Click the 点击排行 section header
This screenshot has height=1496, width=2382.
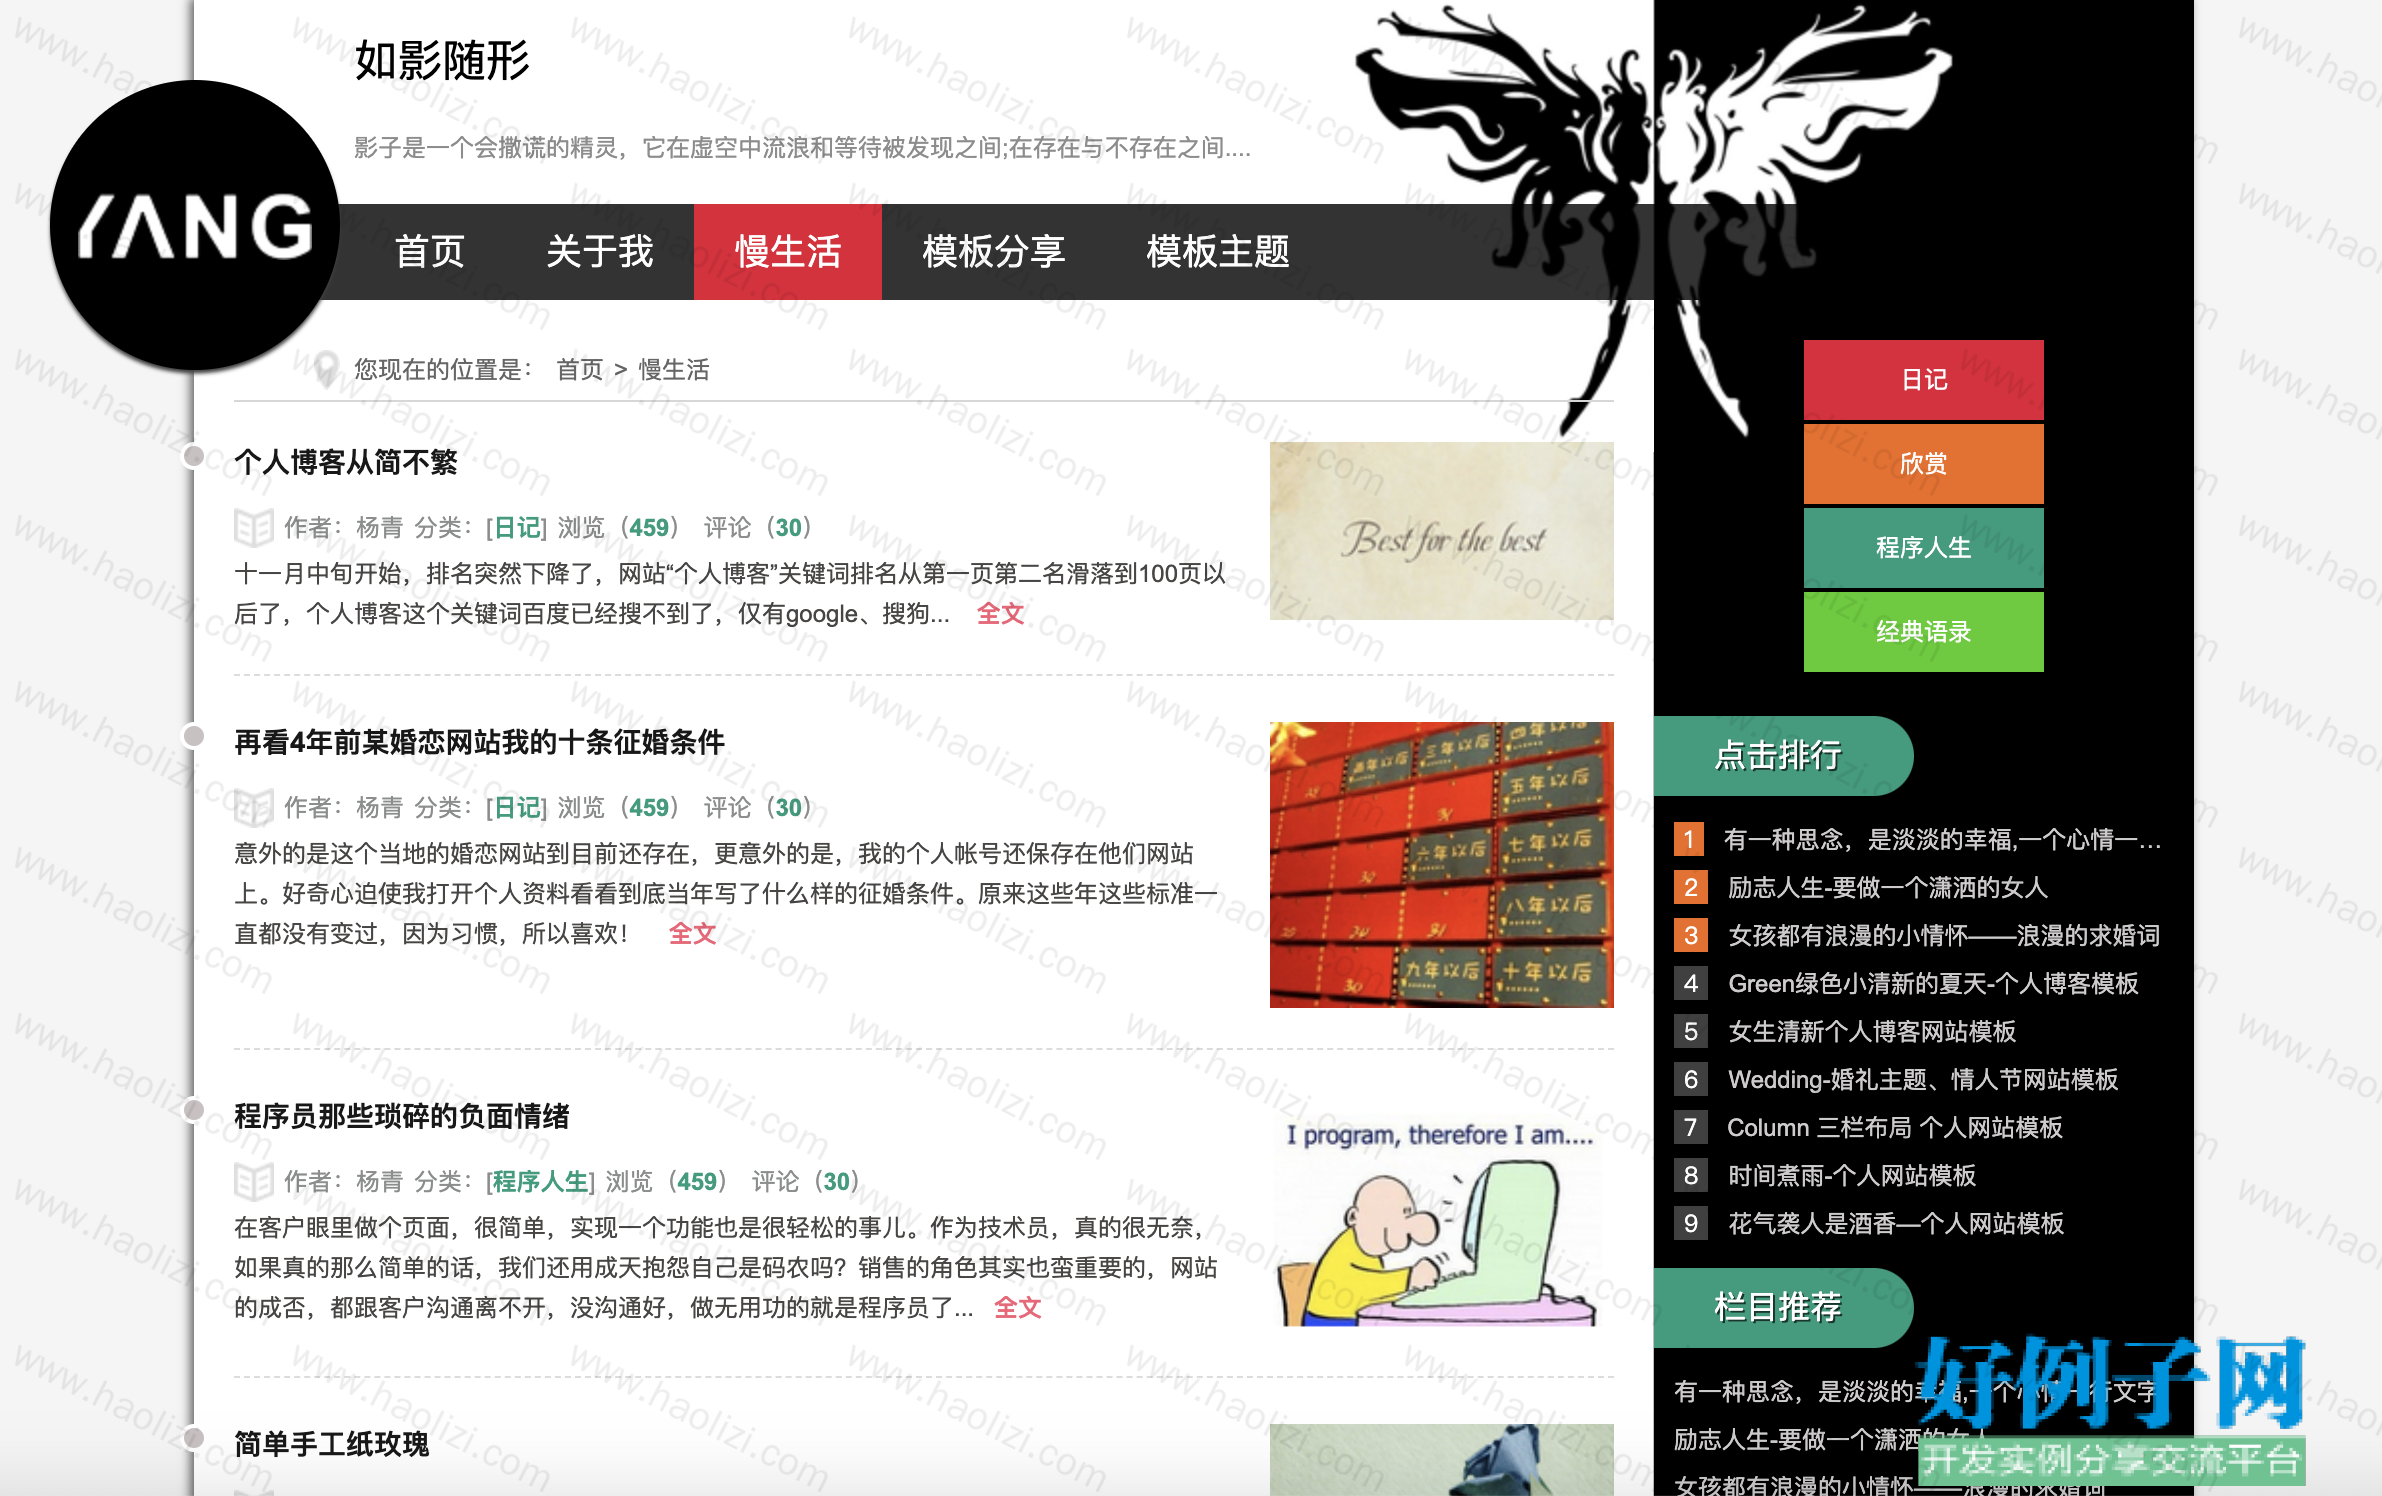coord(1784,756)
